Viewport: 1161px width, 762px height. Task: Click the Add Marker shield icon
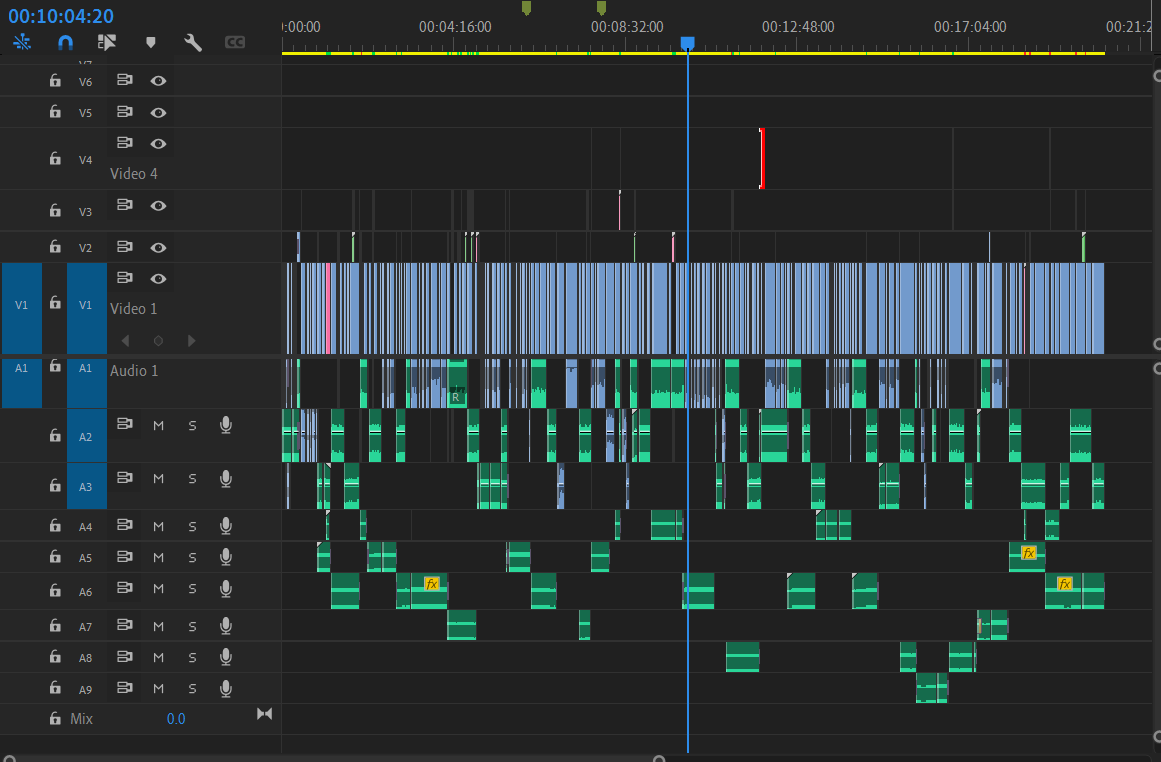click(150, 42)
